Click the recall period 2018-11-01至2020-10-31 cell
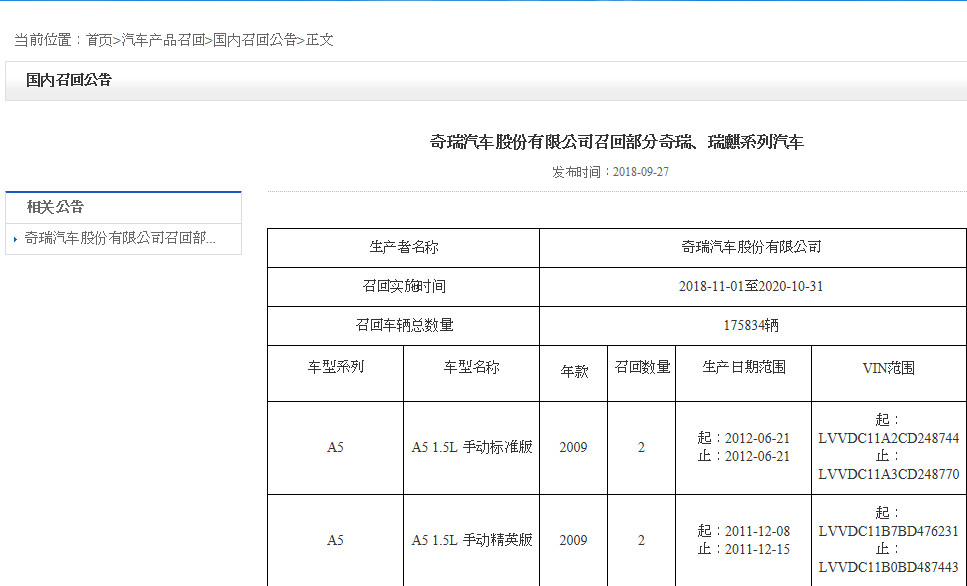967x586 pixels. pos(751,288)
